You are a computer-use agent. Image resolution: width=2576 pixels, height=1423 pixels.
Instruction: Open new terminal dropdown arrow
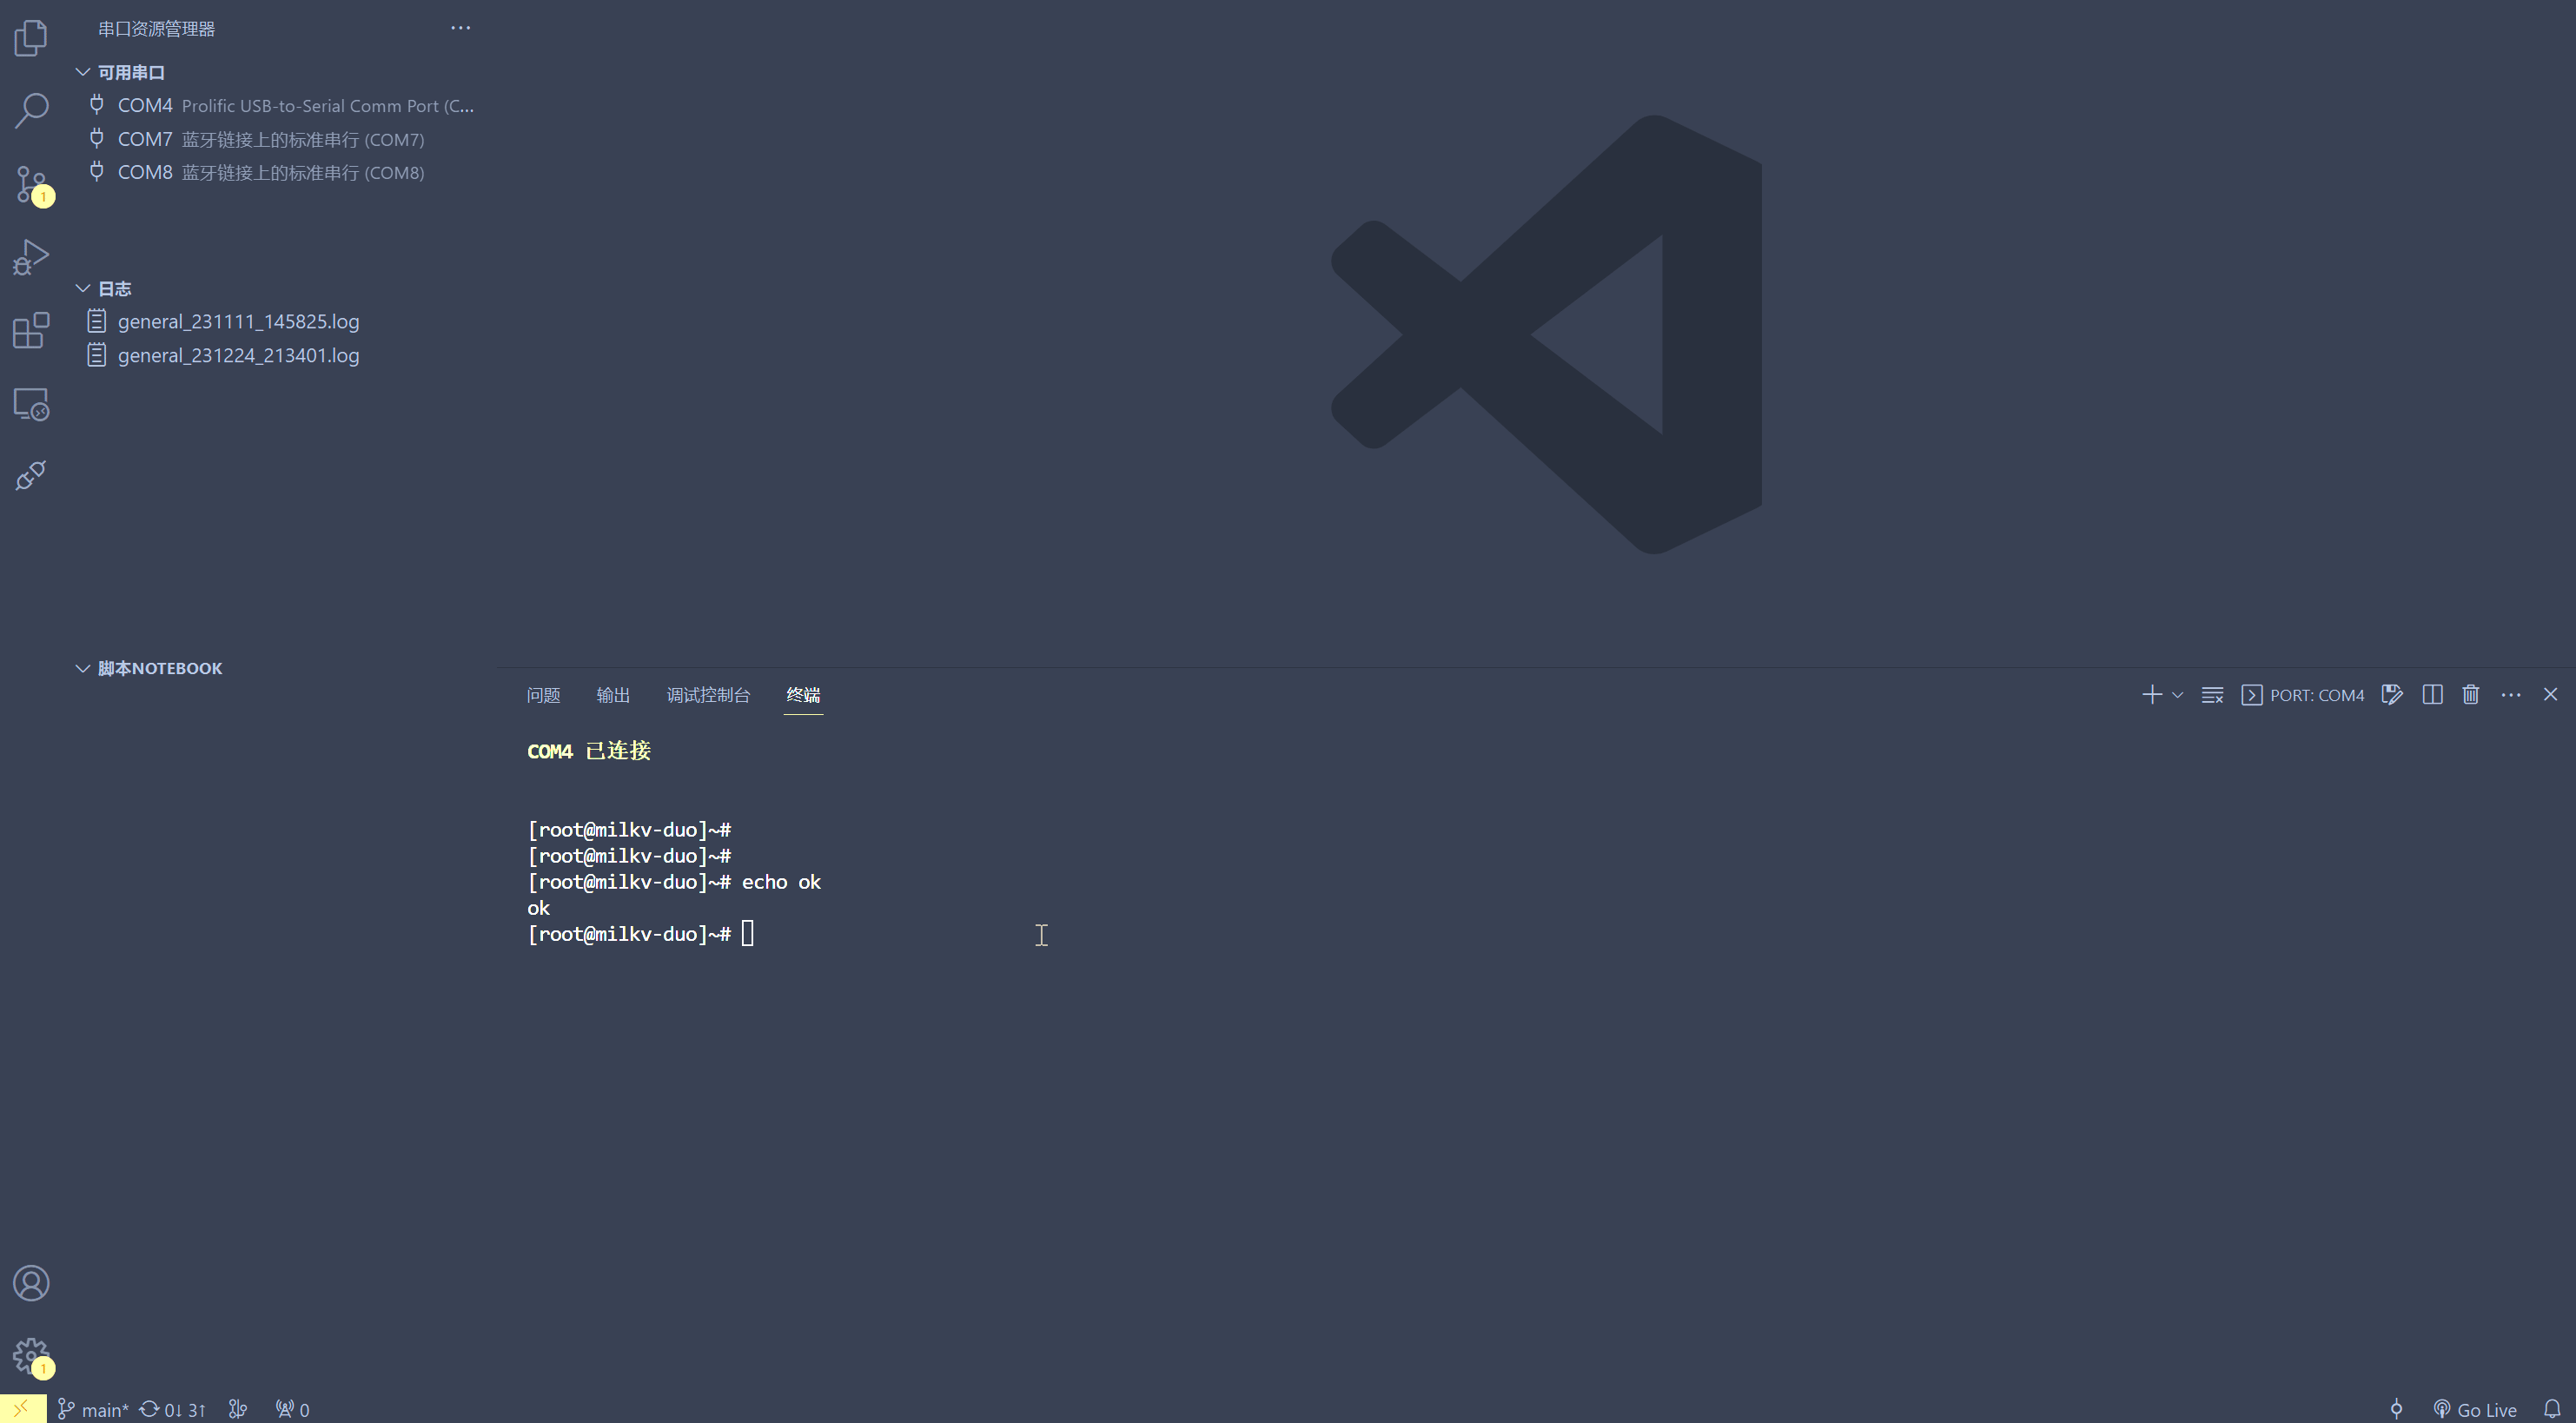coord(2177,695)
